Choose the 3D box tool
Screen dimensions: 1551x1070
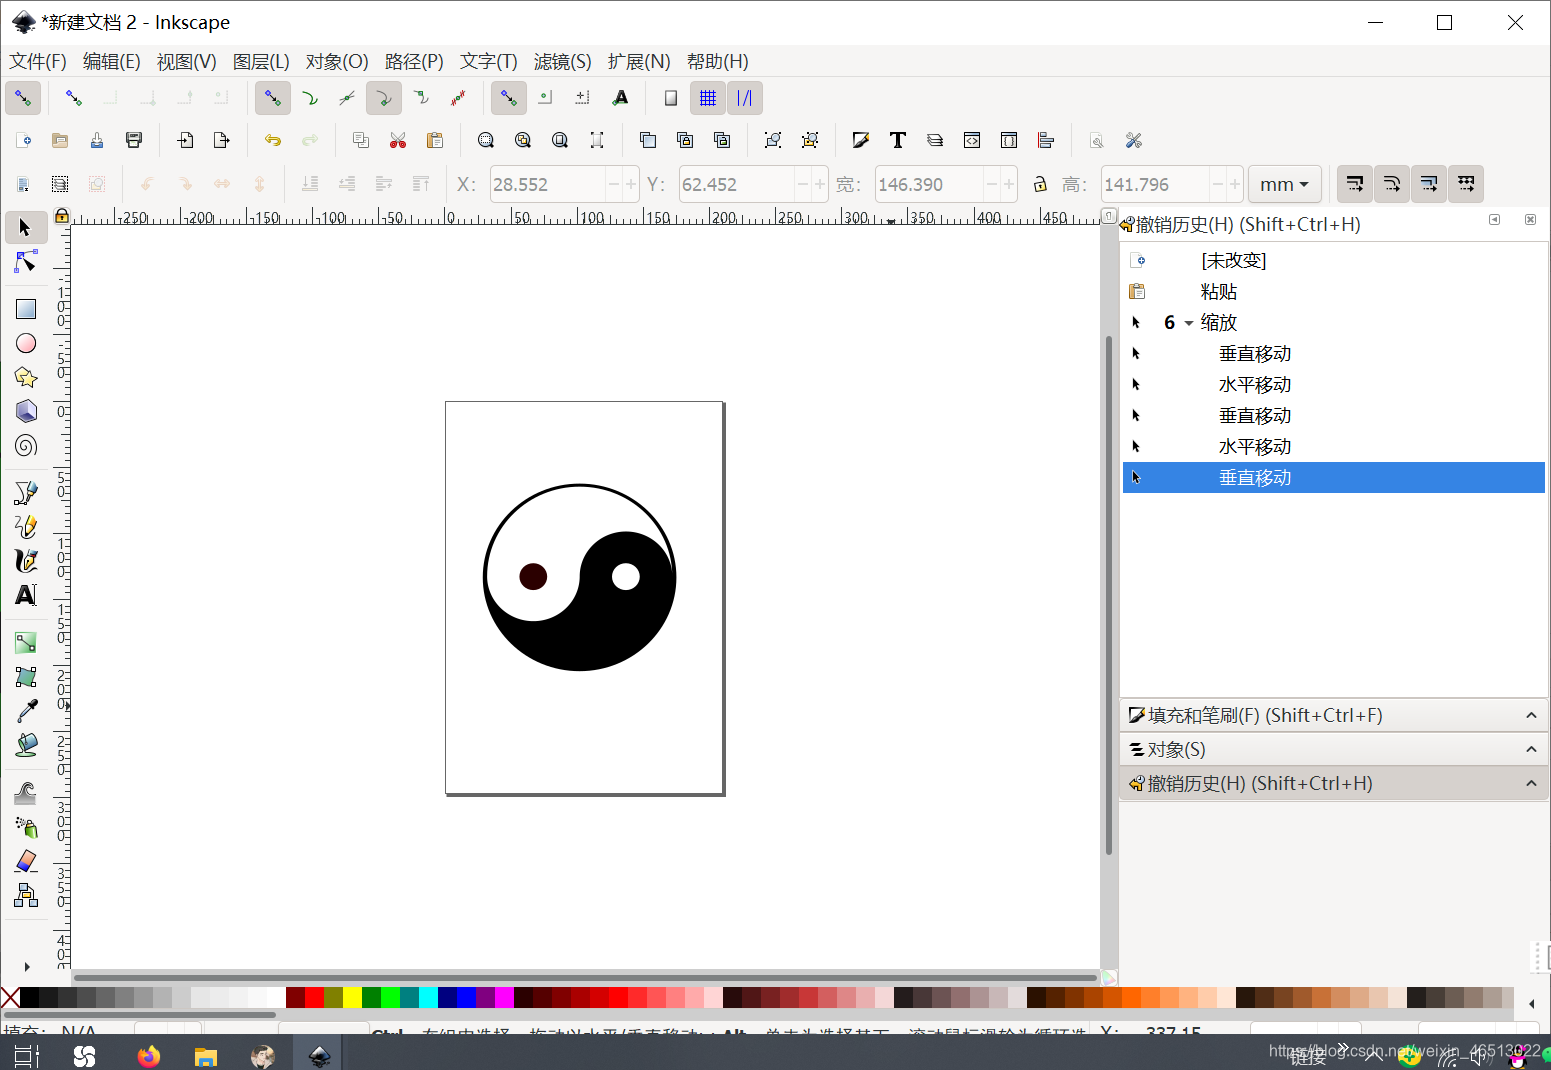[25, 411]
